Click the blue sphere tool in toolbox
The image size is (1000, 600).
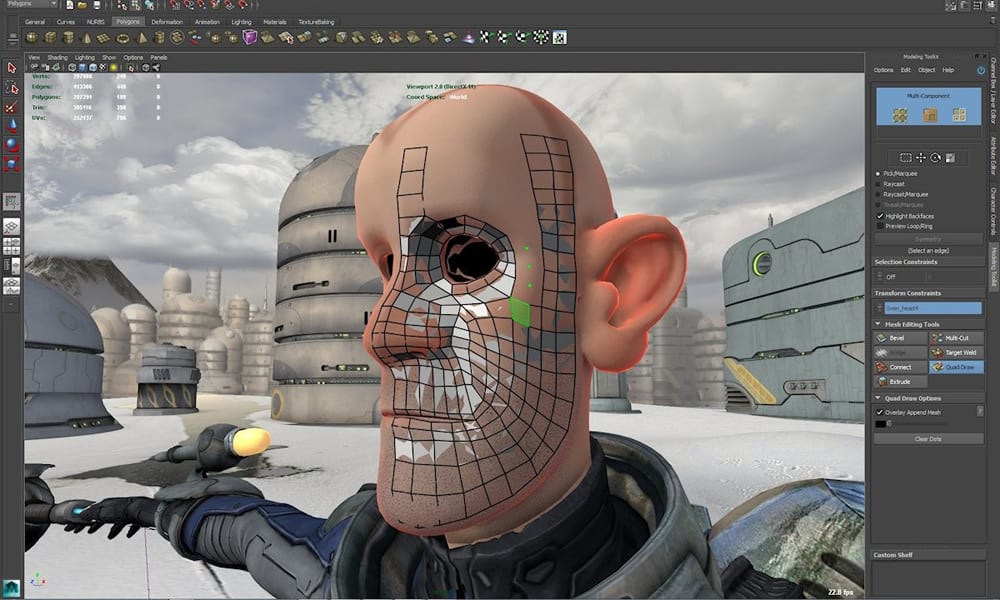(x=11, y=145)
